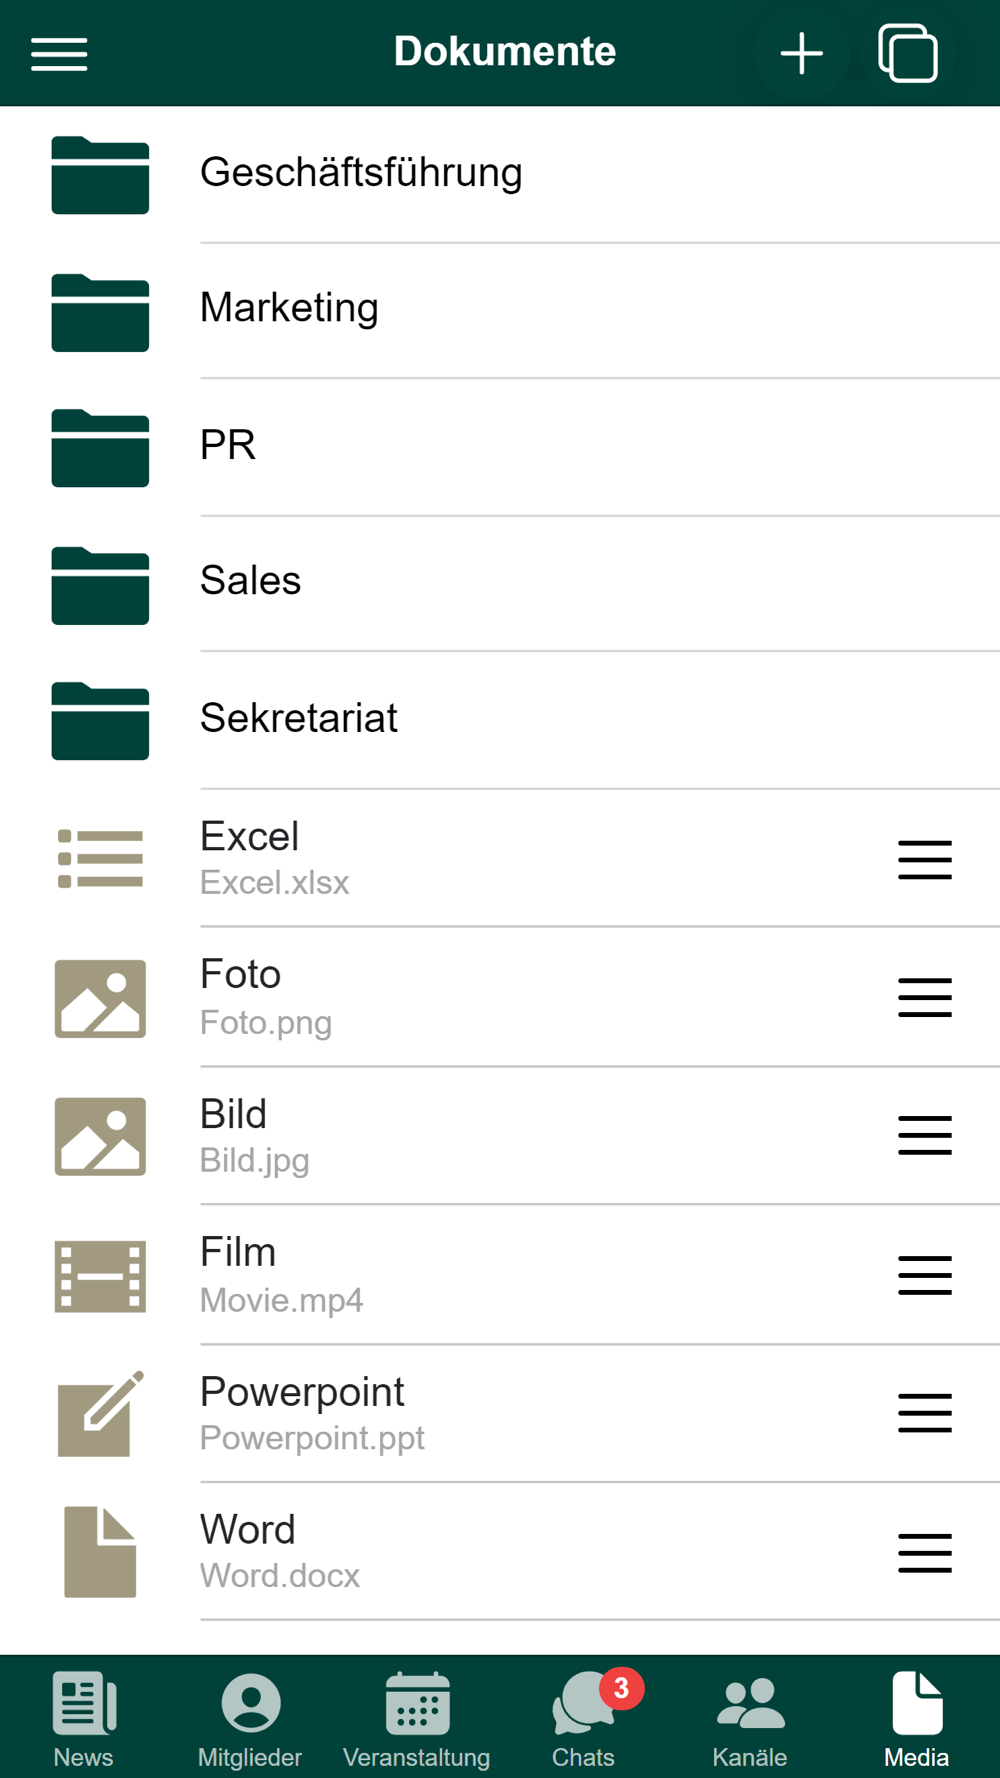Screen dimensions: 1000x1778
Task: Tap the multi-select squares icon in header
Action: click(908, 53)
